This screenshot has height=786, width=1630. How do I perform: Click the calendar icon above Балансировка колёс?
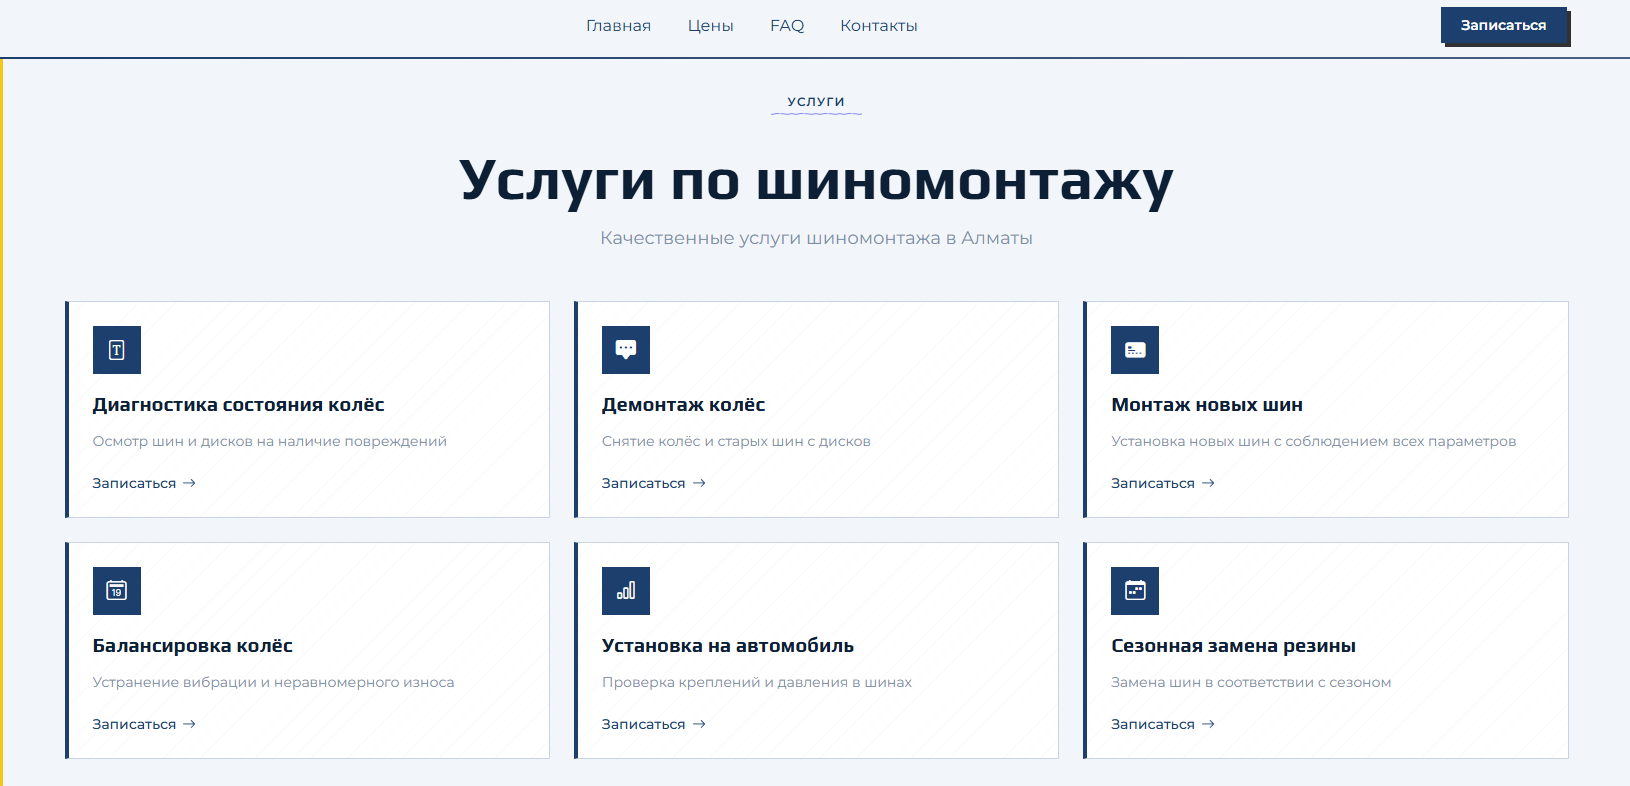coord(117,591)
